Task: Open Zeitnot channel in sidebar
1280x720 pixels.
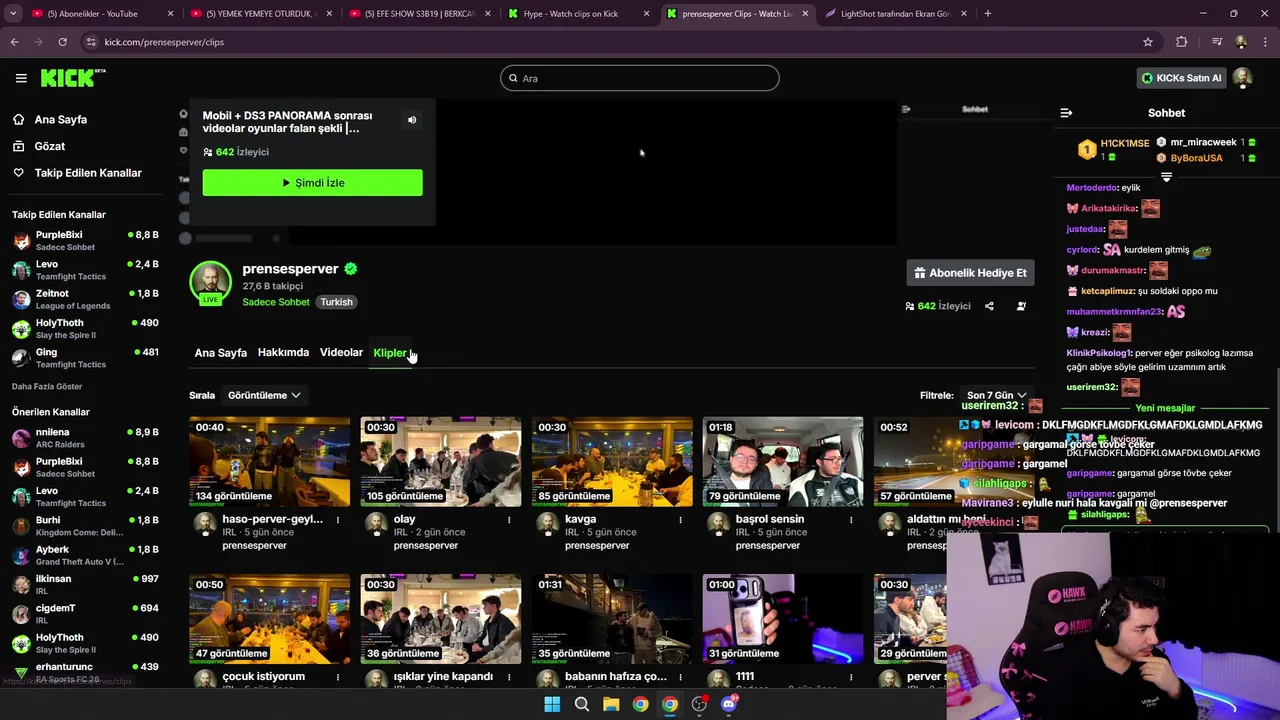Action: click(84, 300)
